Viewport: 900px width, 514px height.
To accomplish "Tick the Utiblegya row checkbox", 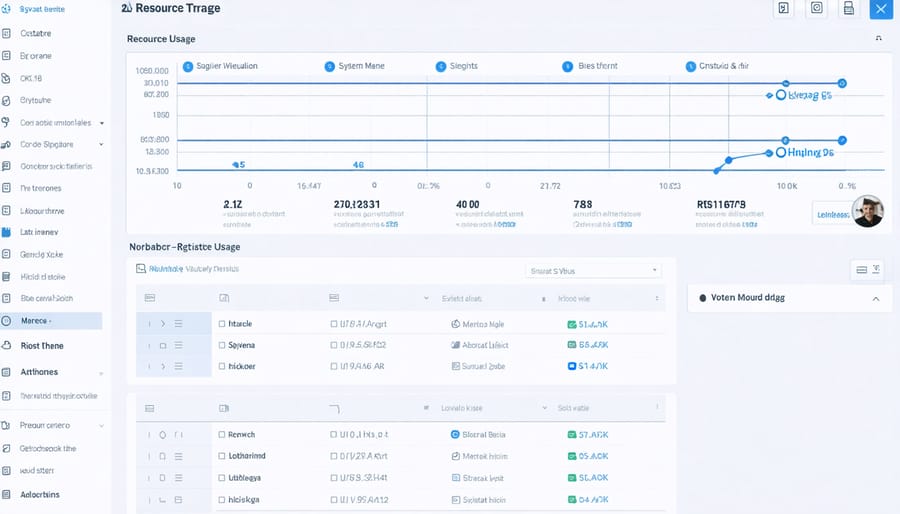I will pyautogui.click(x=222, y=478).
